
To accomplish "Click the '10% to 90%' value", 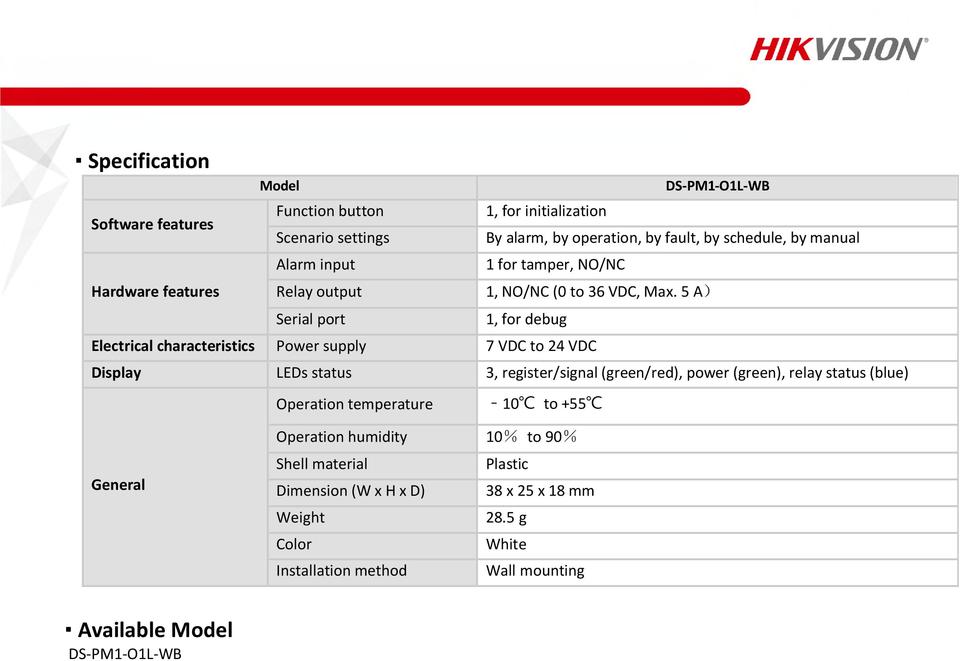I will coord(531,437).
